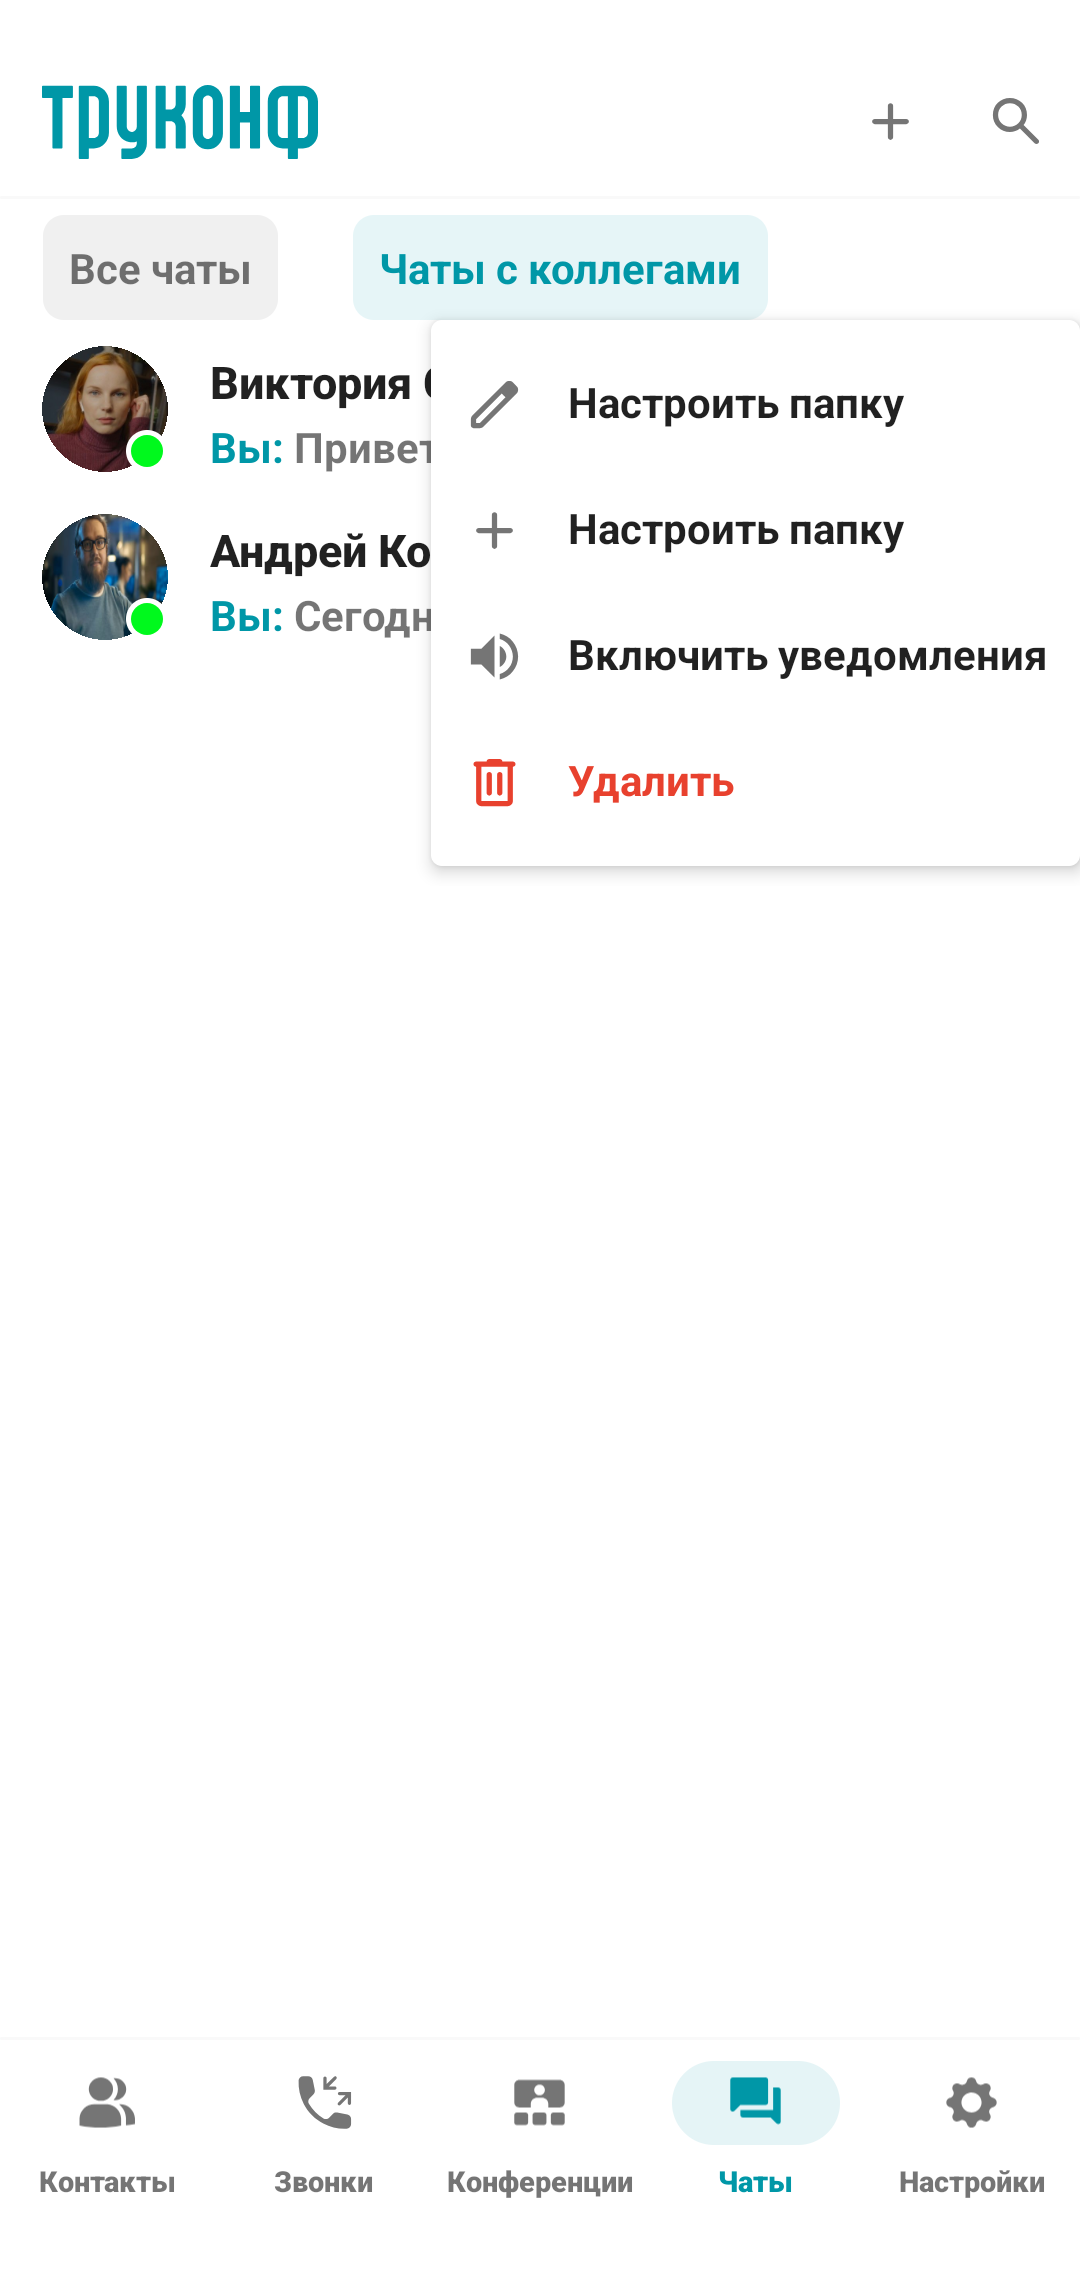1080x2277 pixels.
Task: Tap the plus icon in the header
Action: coord(889,122)
